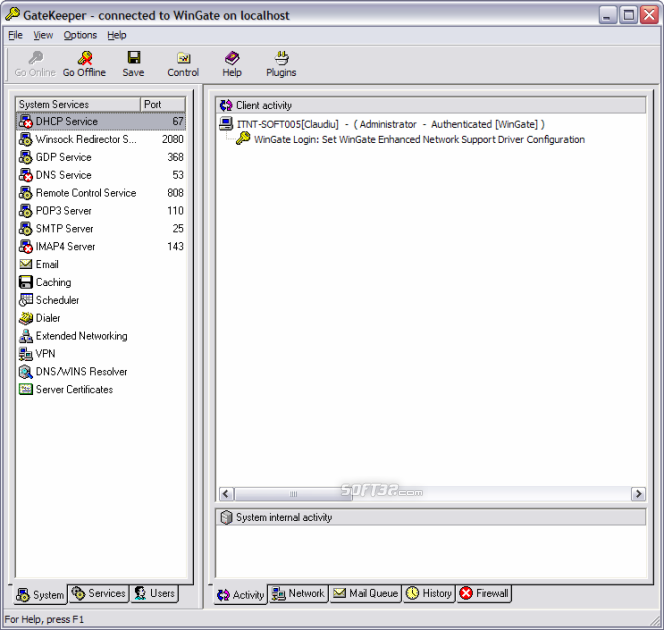Switch to the Users tab
664x630 pixels.
point(155,593)
